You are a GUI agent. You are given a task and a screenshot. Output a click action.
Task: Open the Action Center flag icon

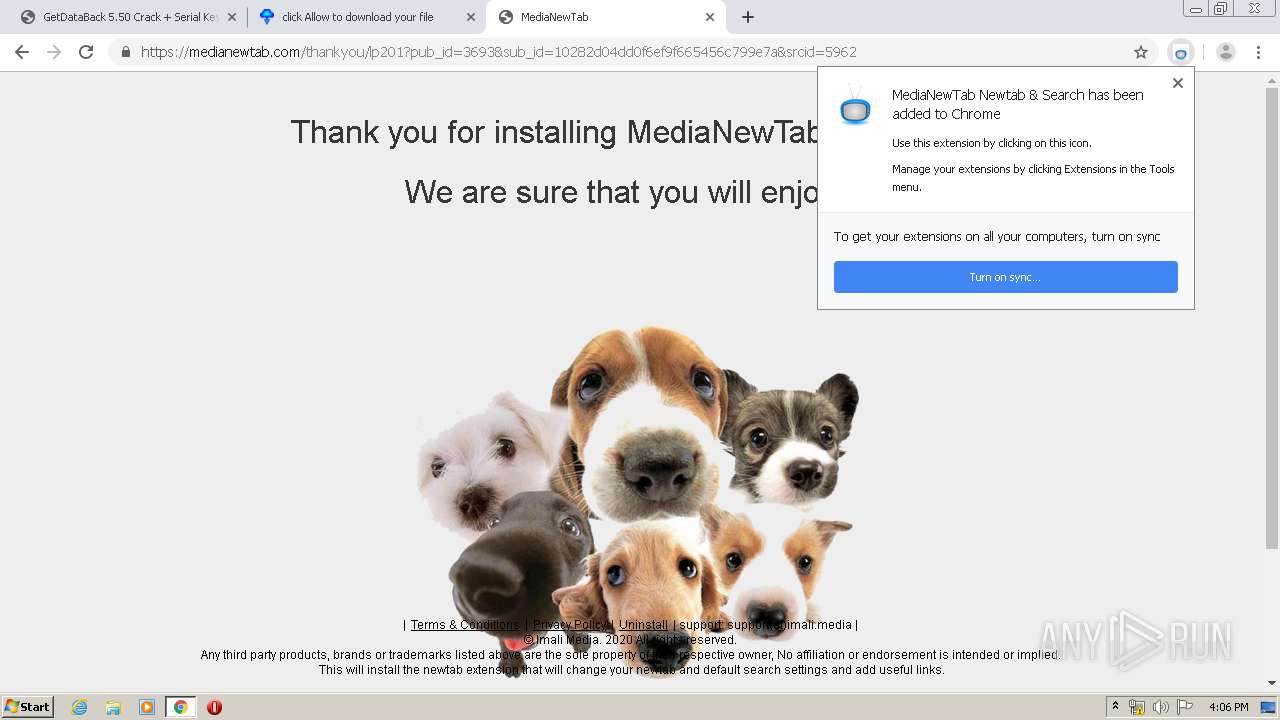[1185, 707]
